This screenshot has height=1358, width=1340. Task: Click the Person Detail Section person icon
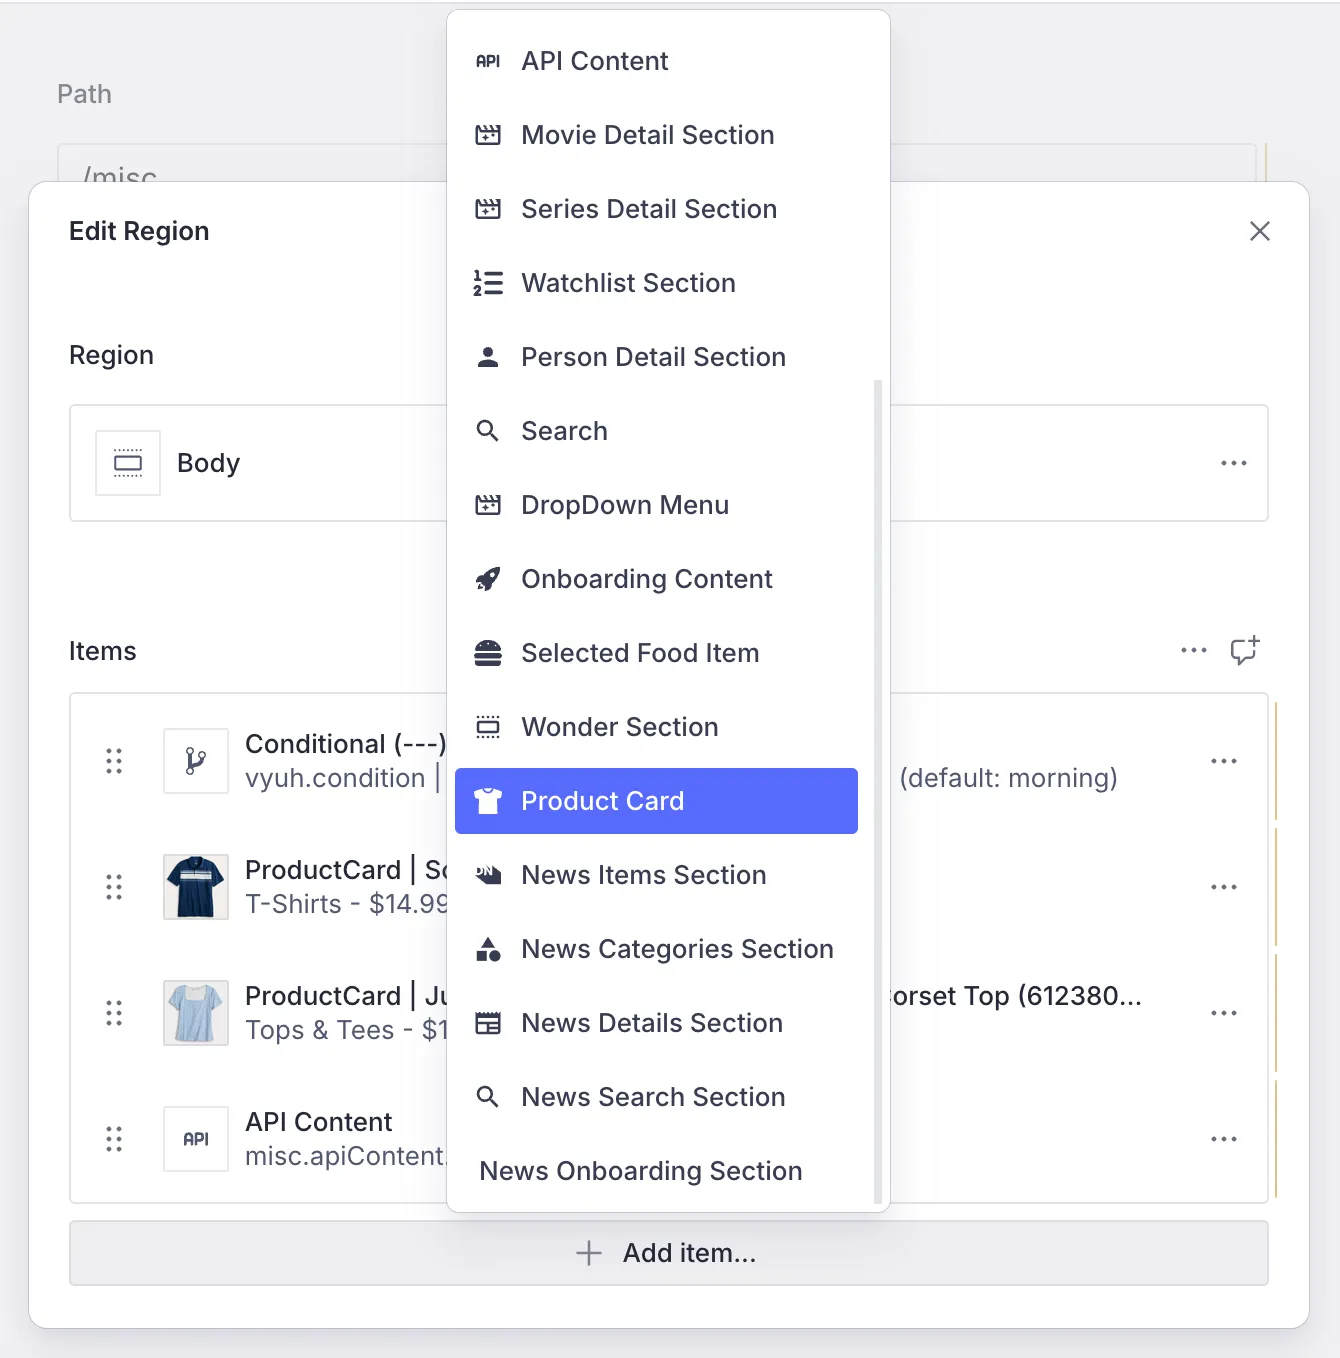[488, 357]
